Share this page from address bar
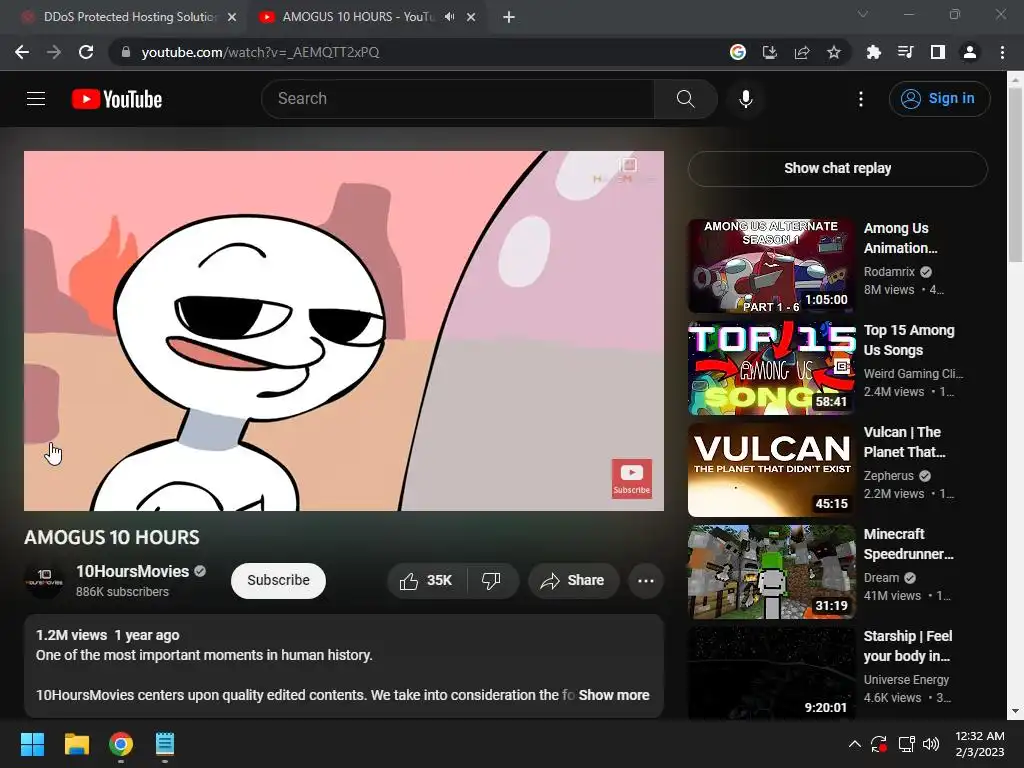 tap(802, 52)
